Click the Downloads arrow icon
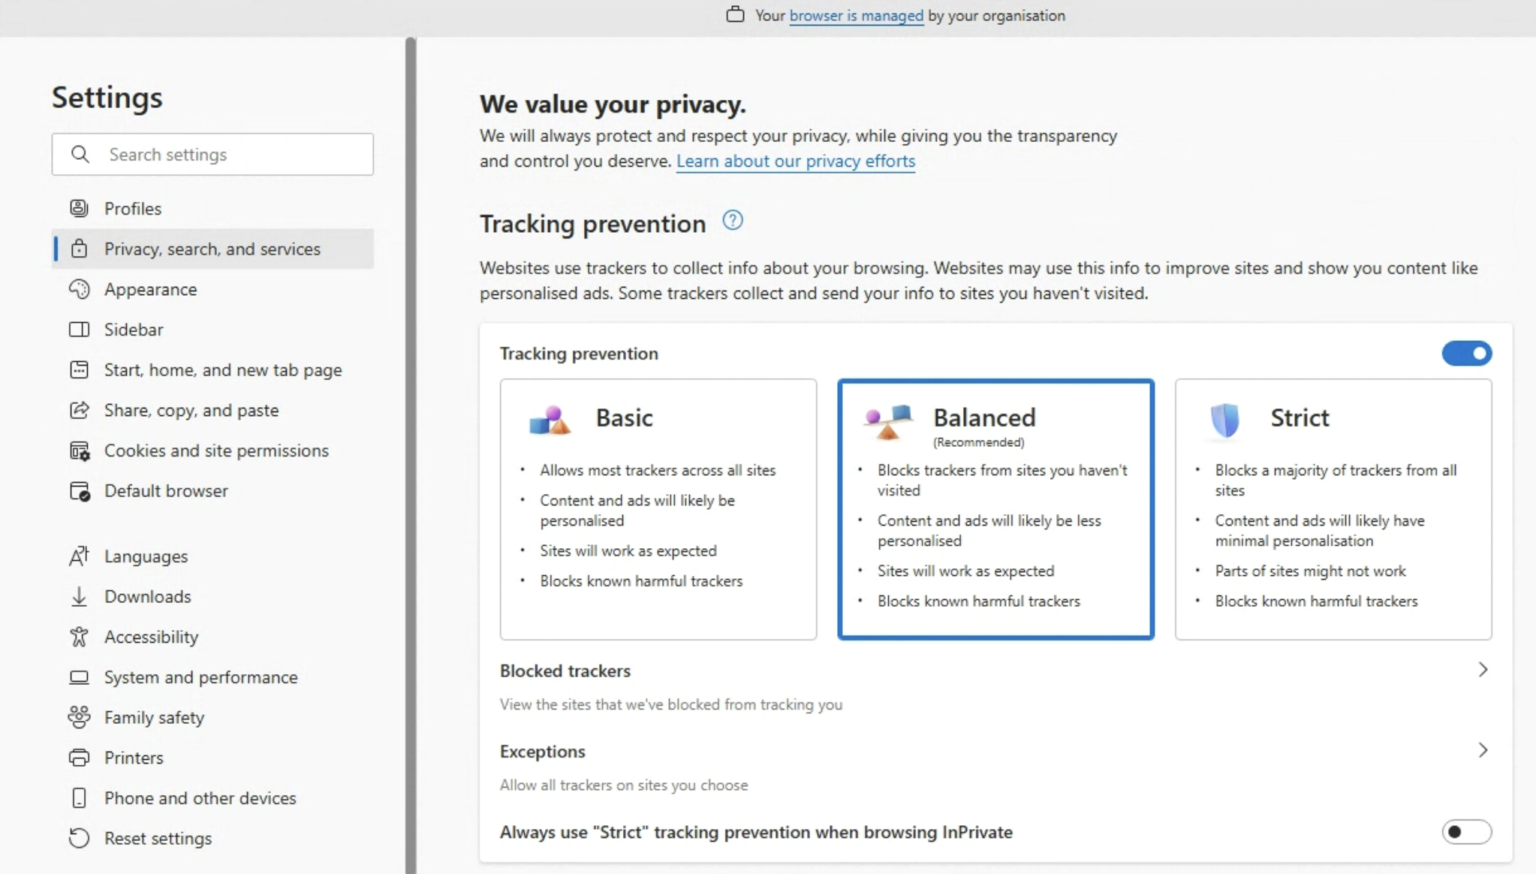Viewport: 1536px width, 874px height. 79,596
